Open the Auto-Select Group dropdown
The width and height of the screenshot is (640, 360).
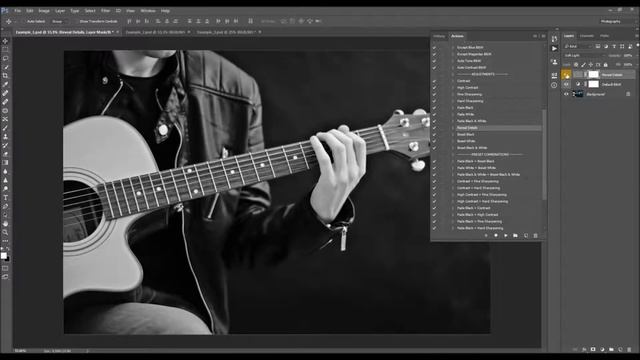[59, 21]
